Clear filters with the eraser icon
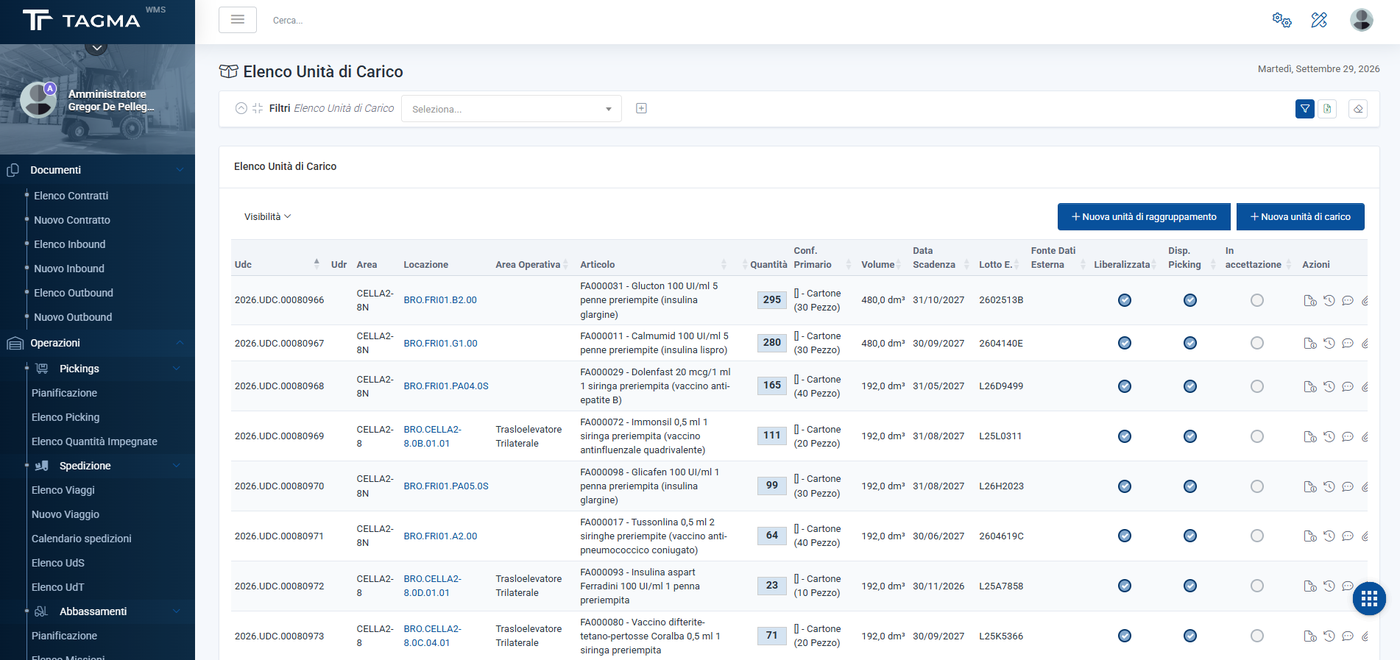 point(1358,109)
